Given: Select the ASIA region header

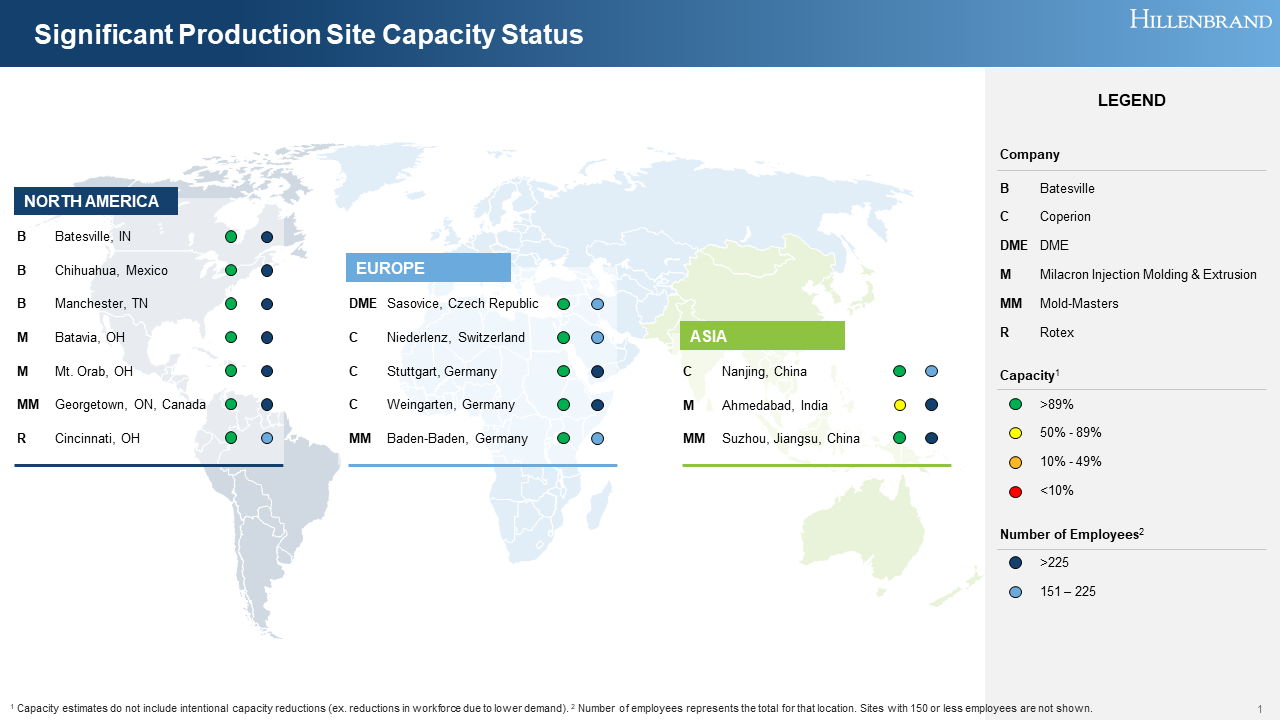Looking at the screenshot, I should coord(762,336).
